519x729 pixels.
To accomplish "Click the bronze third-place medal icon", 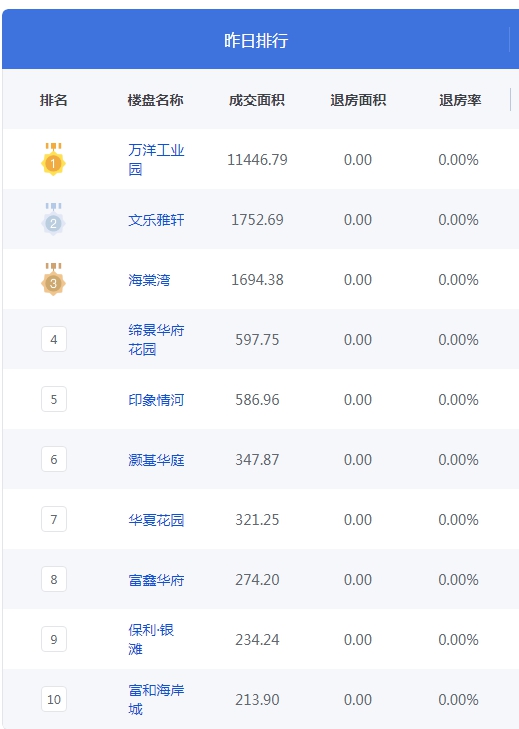I will tap(53, 279).
